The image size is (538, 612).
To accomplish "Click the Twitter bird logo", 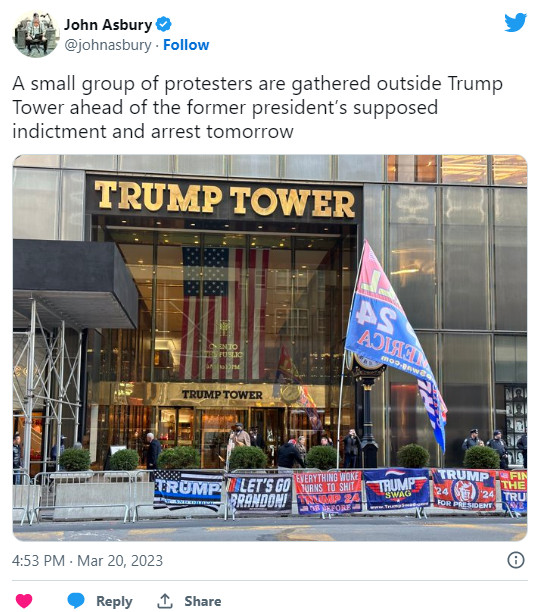I will click(515, 22).
